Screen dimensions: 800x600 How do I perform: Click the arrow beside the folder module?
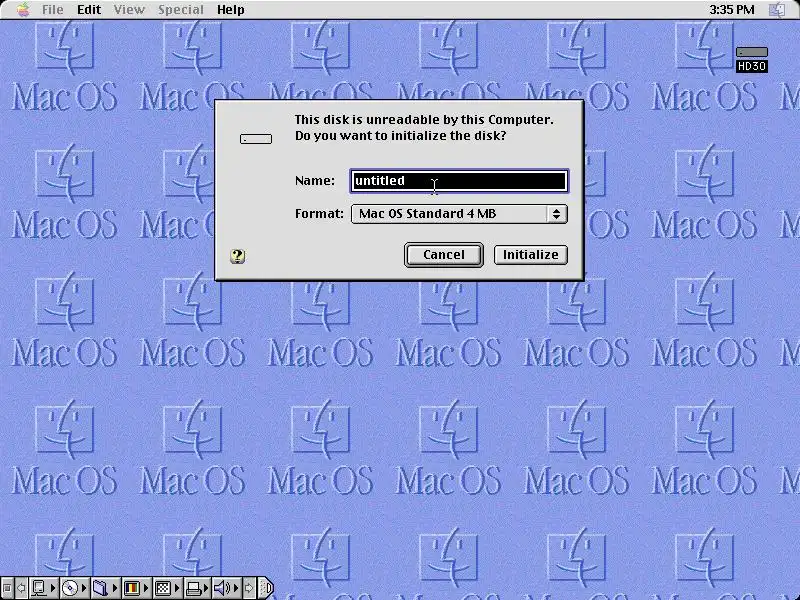(x=115, y=588)
